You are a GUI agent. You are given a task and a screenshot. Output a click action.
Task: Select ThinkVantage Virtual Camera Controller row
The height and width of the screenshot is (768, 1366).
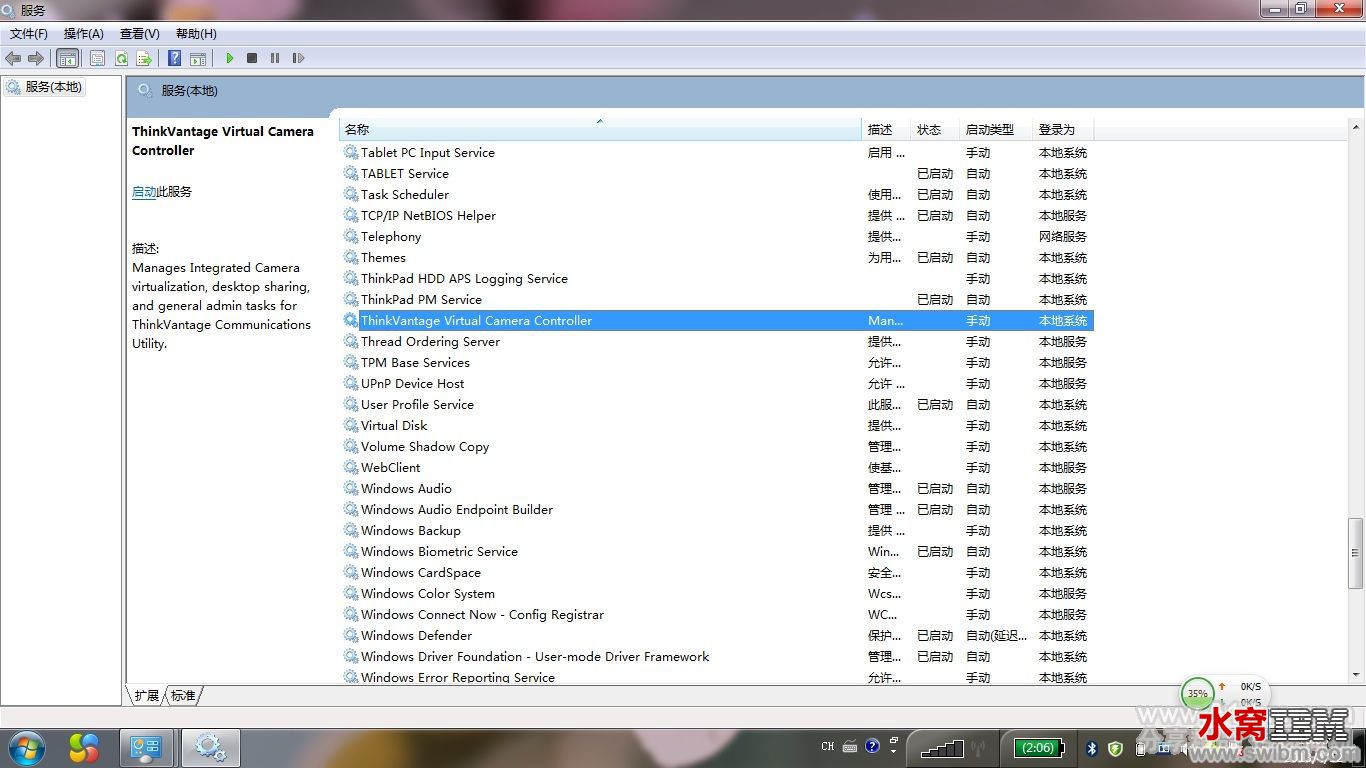pyautogui.click(x=717, y=321)
